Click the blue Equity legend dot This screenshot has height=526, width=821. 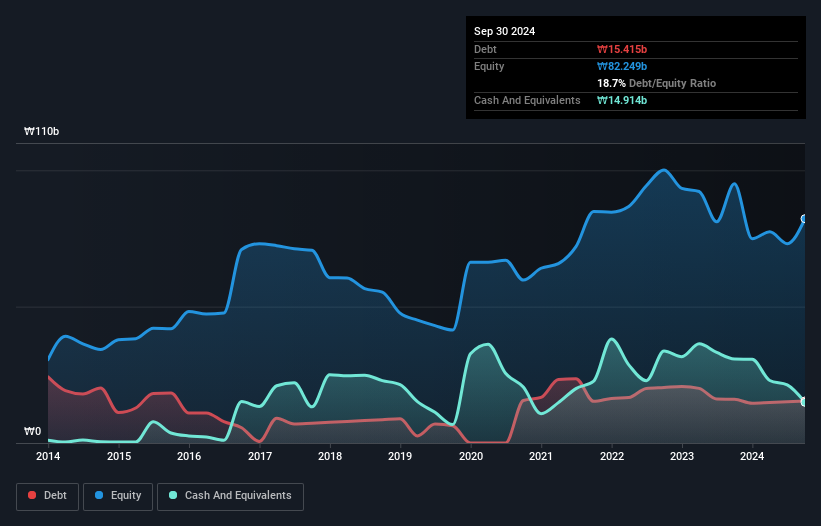coord(99,495)
